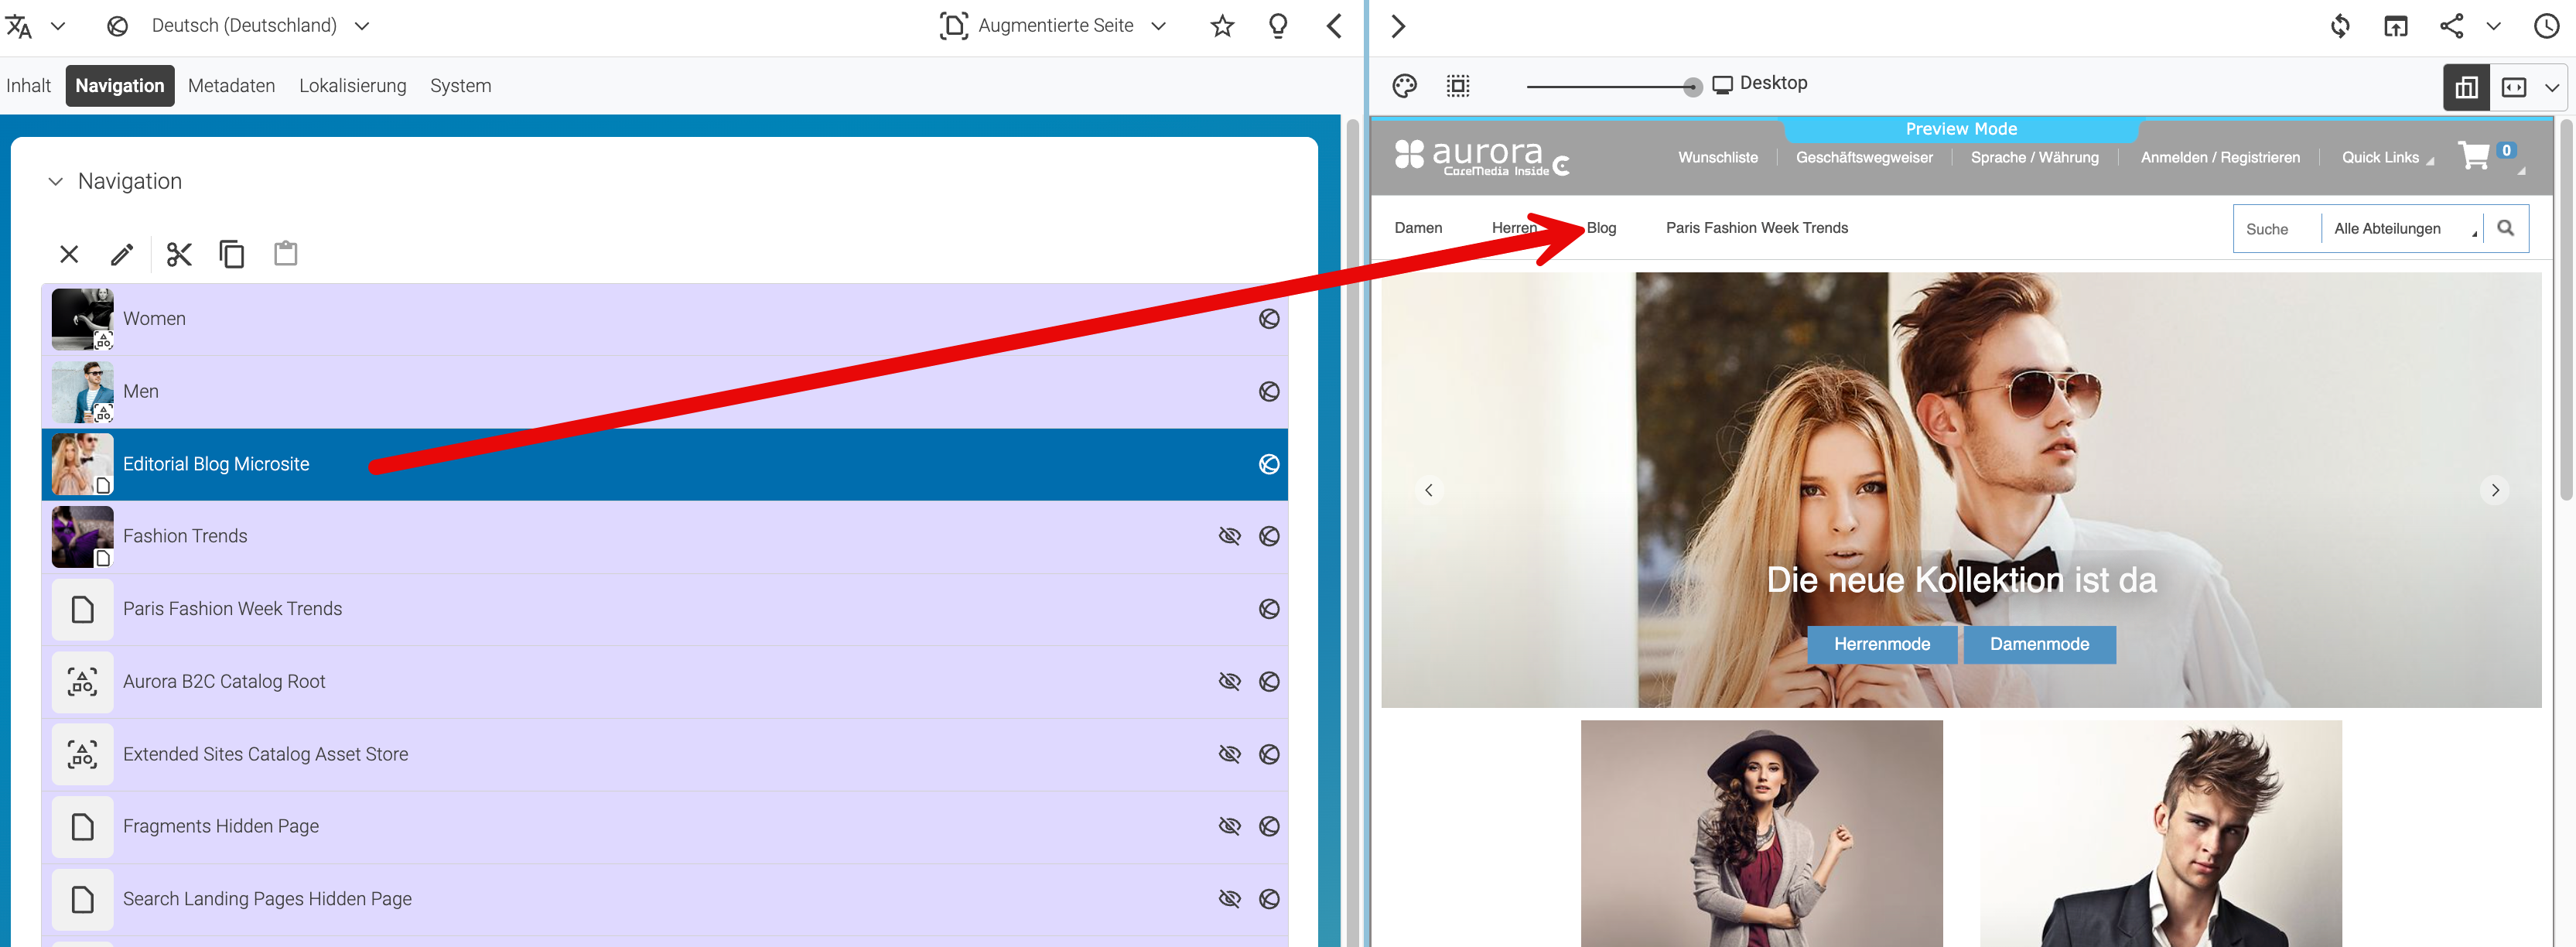Remove selected item with X icon
Viewport: 2576px width, 947px height.
(69, 254)
